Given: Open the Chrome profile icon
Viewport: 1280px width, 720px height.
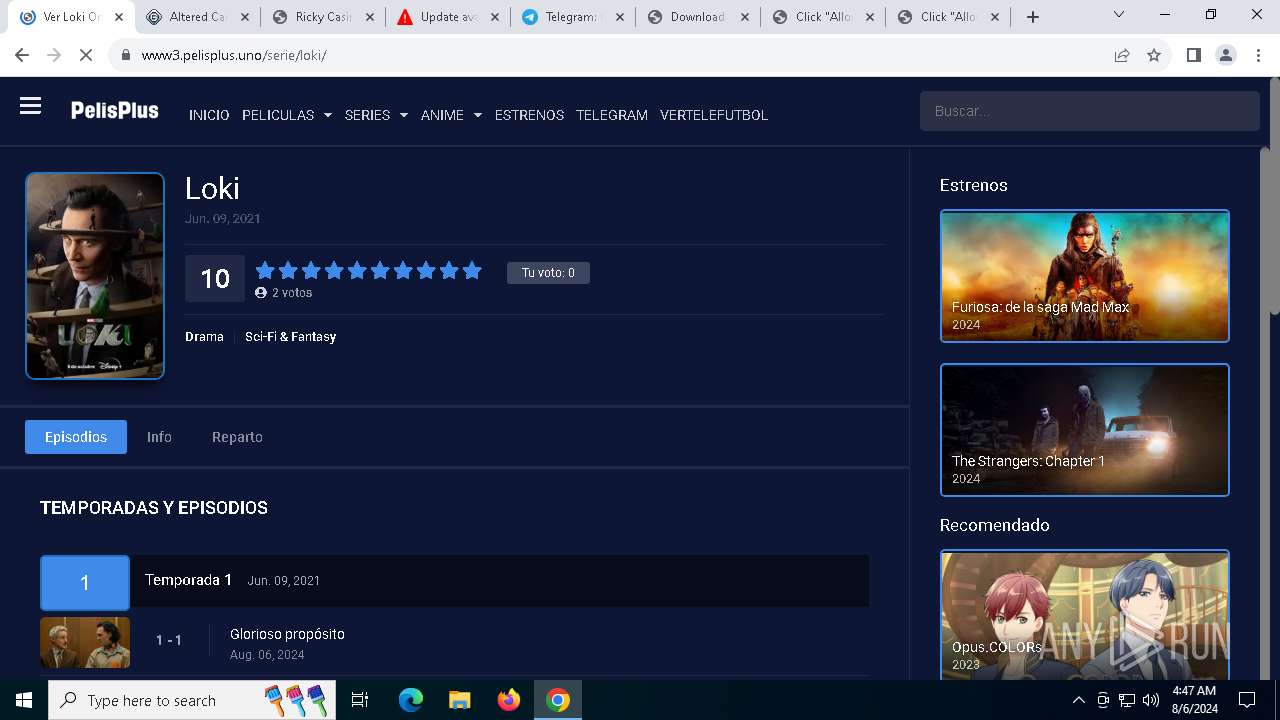Looking at the screenshot, I should click(1226, 55).
